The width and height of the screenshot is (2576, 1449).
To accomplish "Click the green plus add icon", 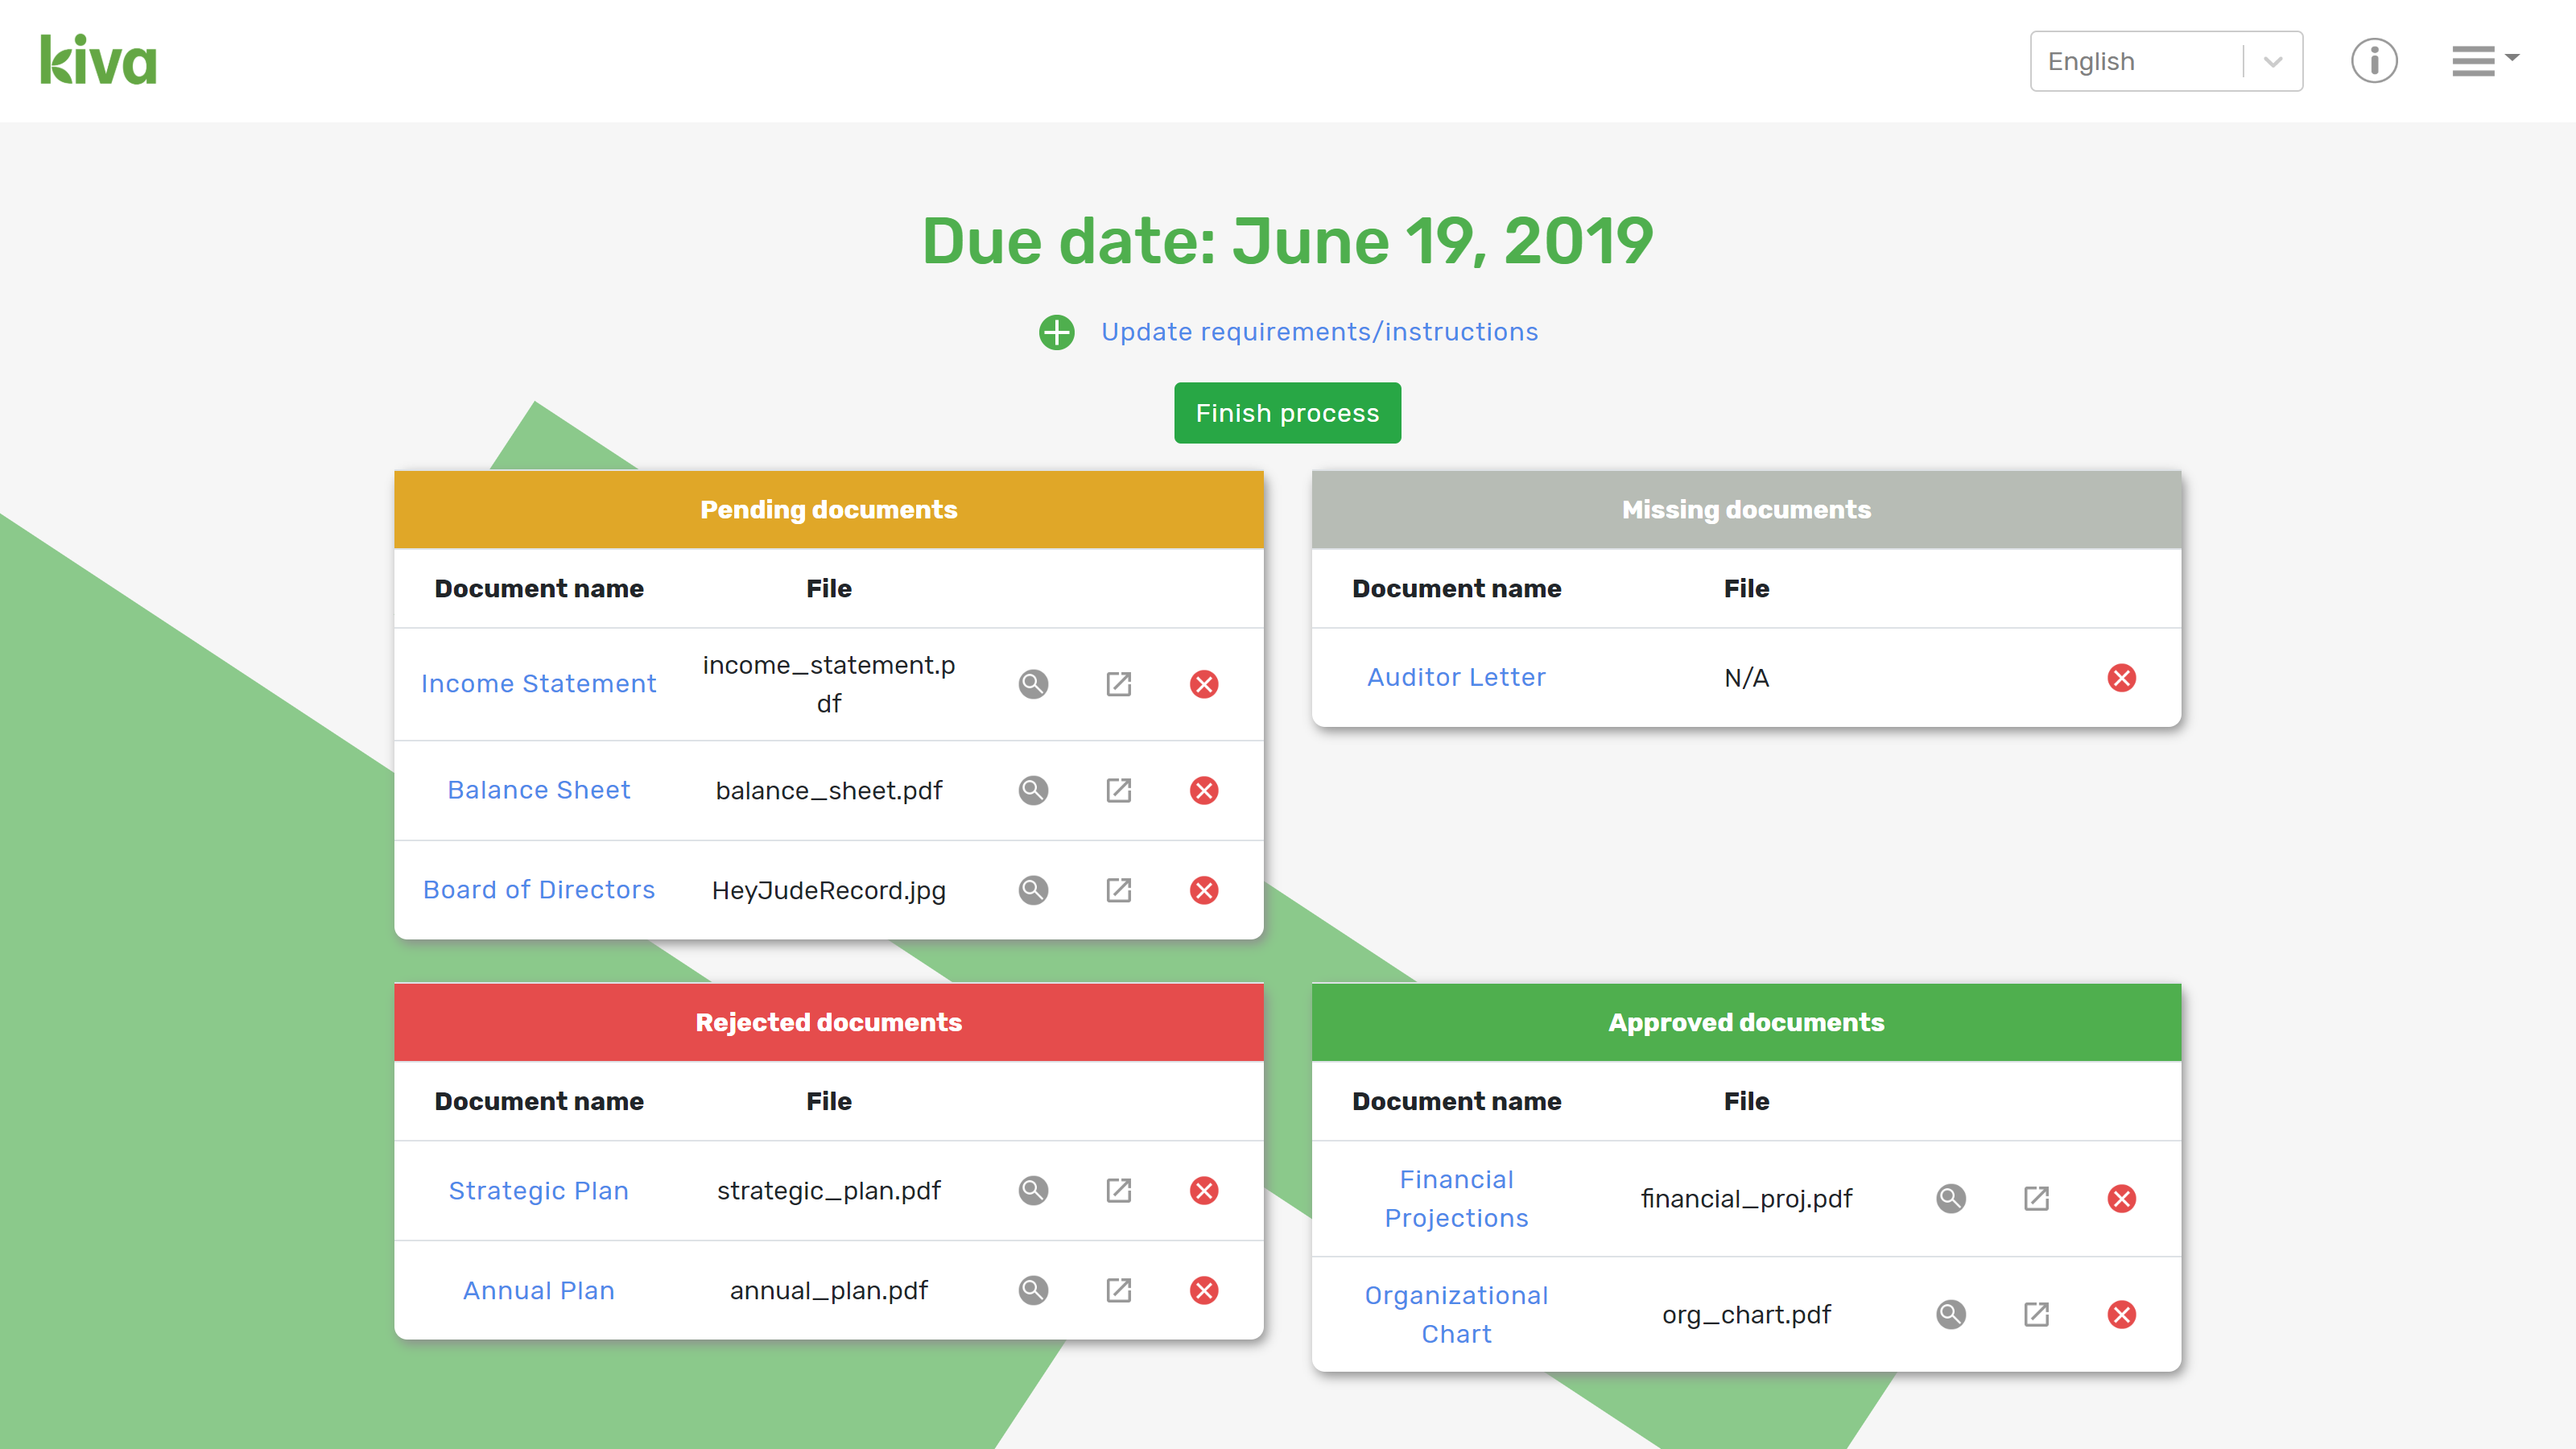I will point(1056,332).
